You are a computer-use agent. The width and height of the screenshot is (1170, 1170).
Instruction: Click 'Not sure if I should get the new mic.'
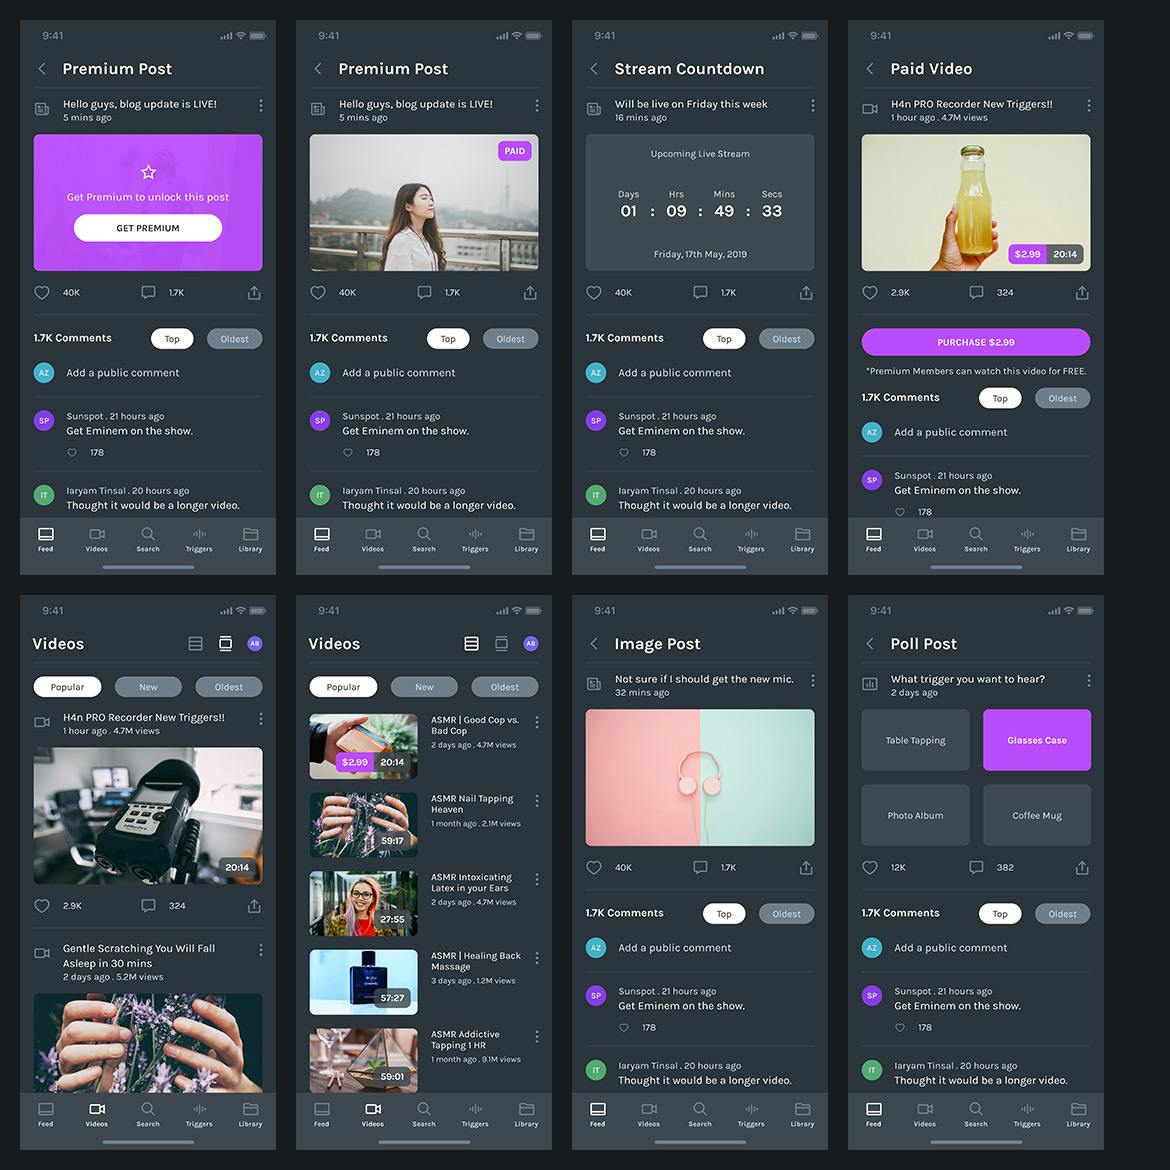(x=704, y=679)
